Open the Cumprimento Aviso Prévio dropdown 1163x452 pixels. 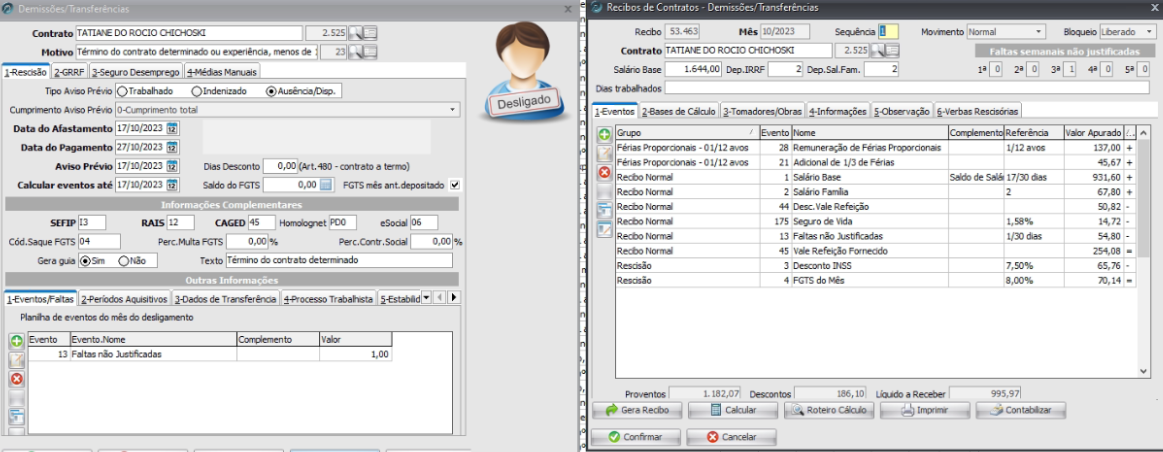pyautogui.click(x=453, y=110)
